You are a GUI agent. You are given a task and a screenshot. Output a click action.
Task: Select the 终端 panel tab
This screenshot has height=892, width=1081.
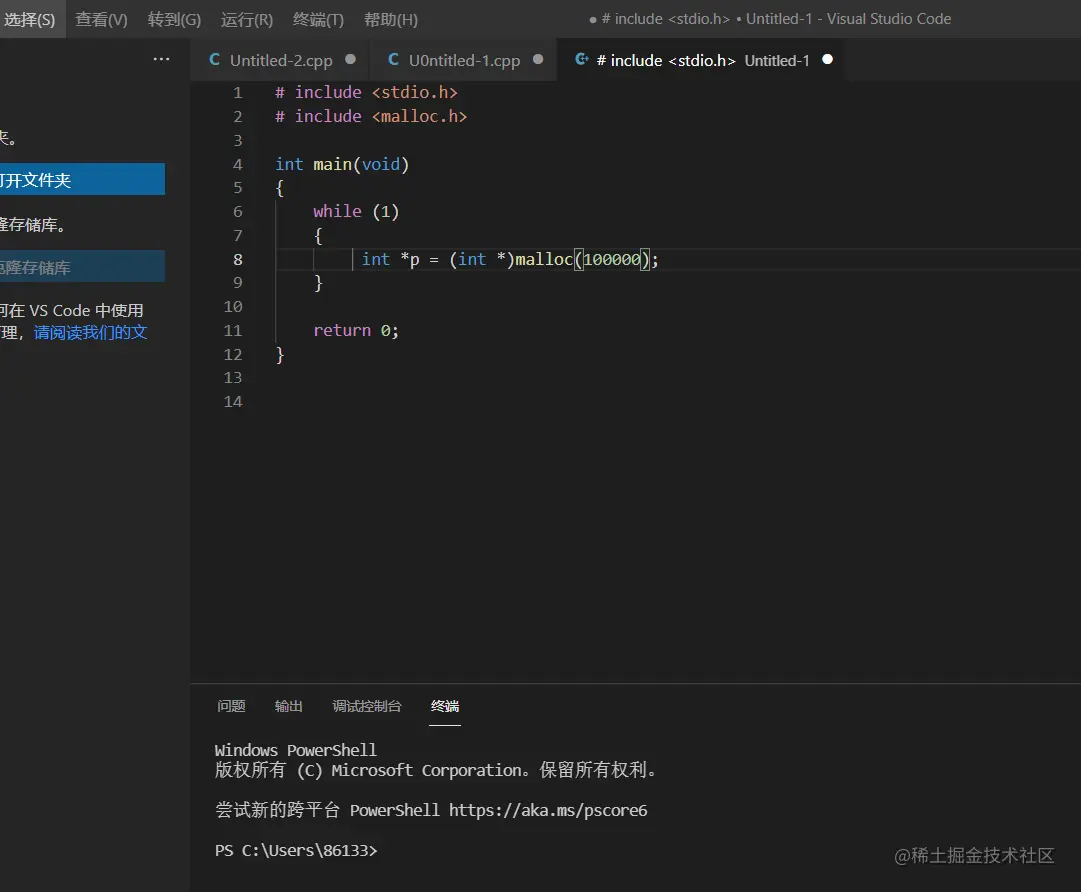[x=444, y=706]
